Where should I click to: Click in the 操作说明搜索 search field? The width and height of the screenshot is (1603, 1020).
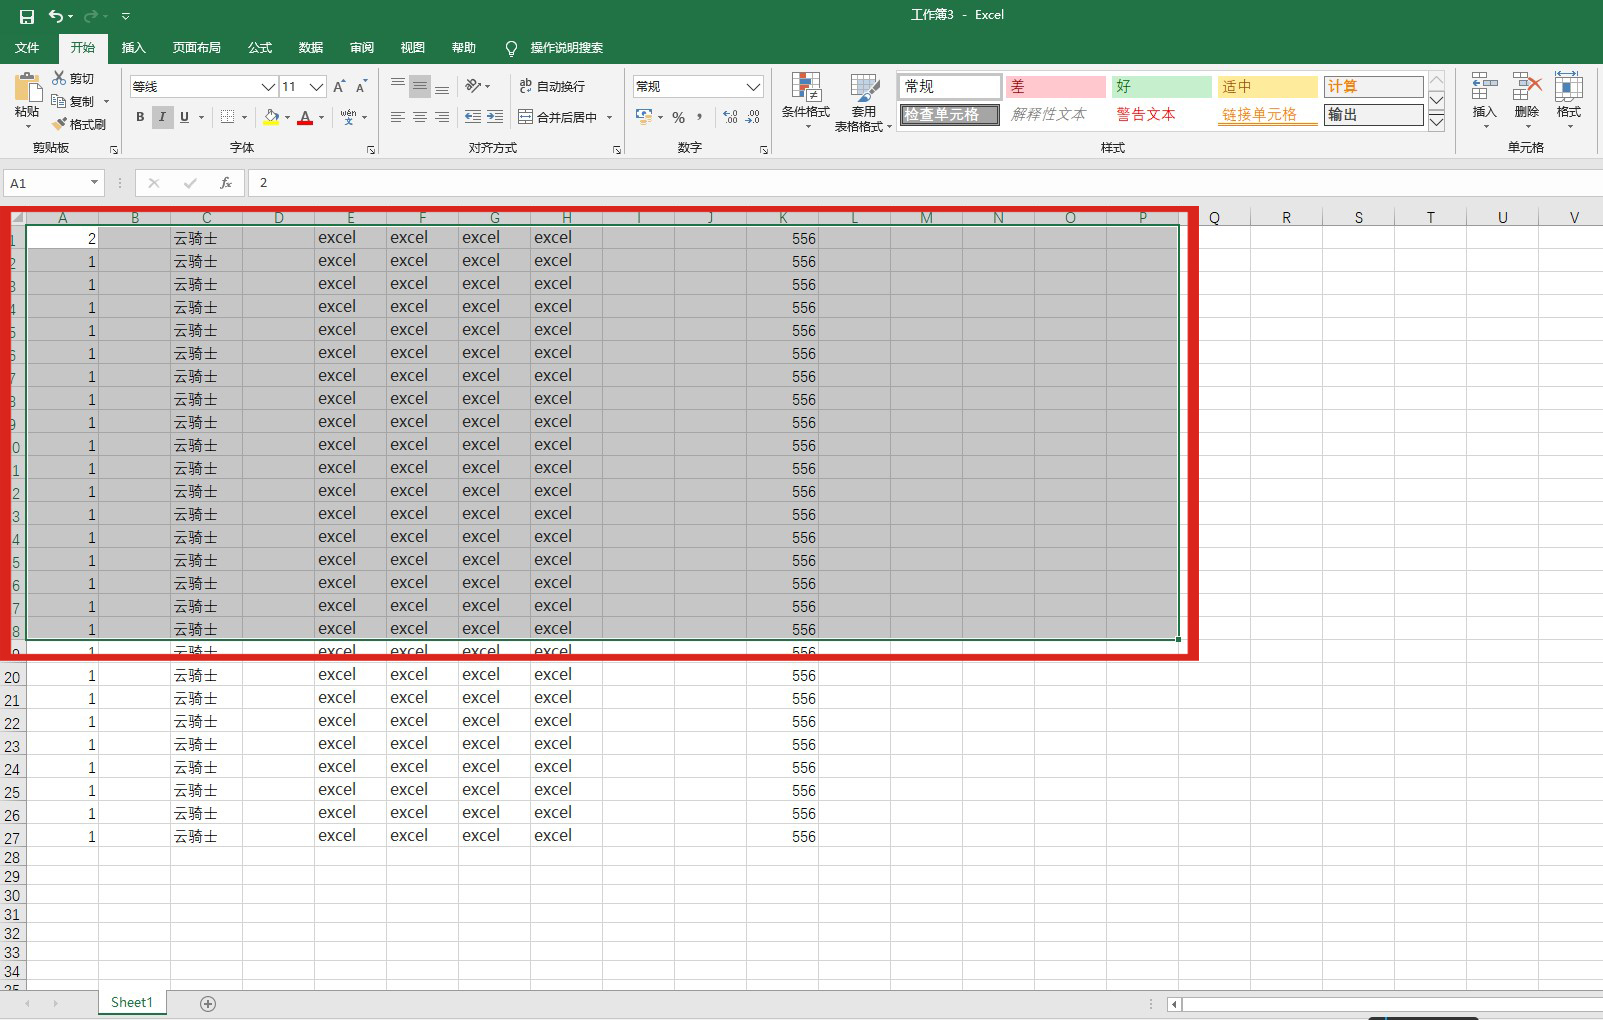[x=566, y=47]
